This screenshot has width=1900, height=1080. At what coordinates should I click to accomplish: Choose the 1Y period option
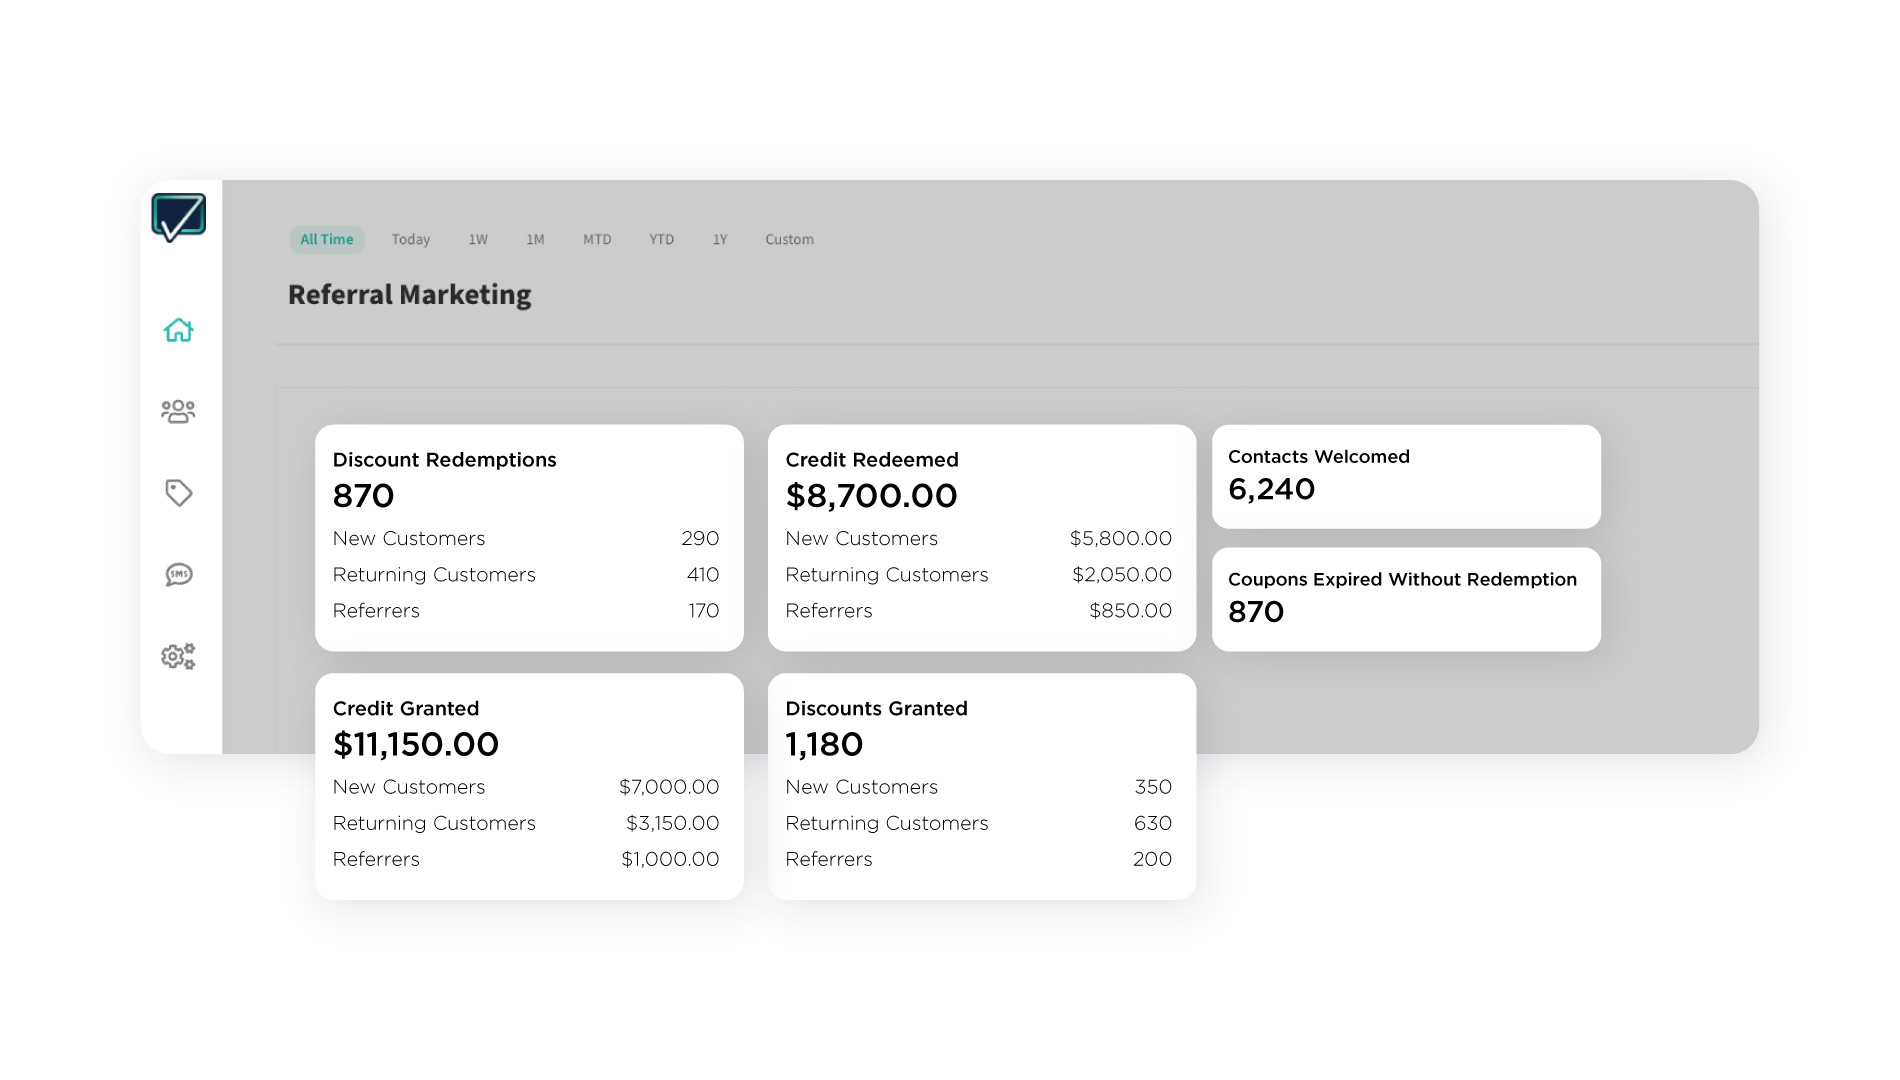coord(719,239)
